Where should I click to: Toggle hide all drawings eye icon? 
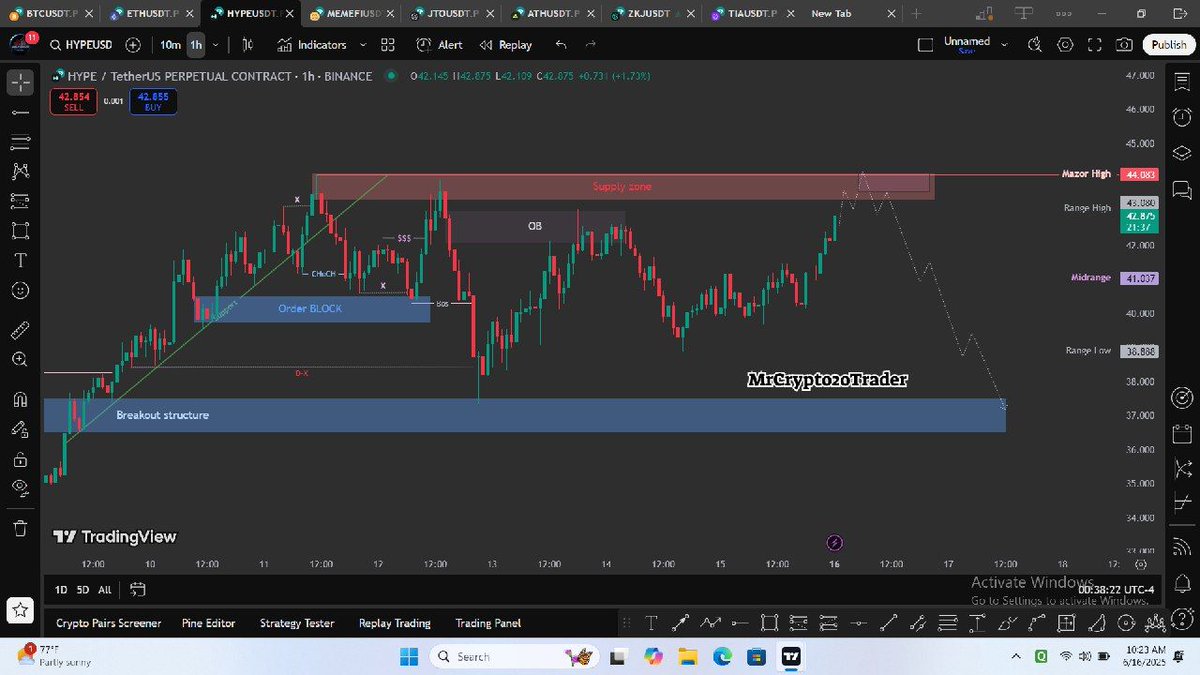[20, 488]
